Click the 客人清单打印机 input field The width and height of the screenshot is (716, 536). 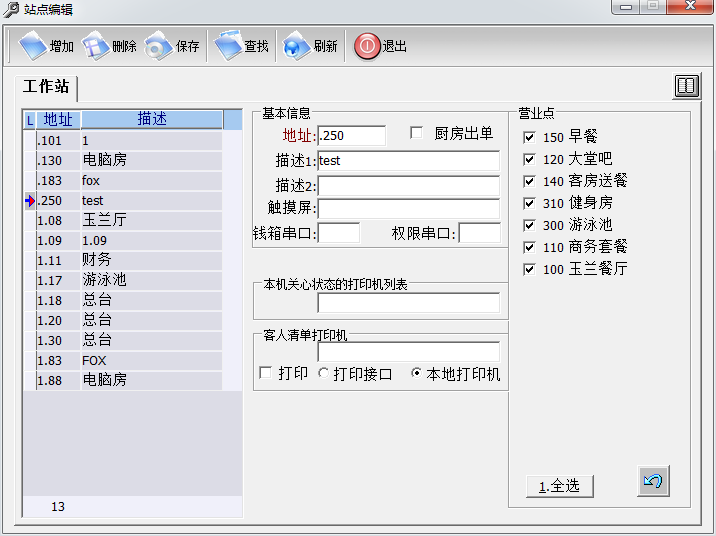(x=409, y=352)
